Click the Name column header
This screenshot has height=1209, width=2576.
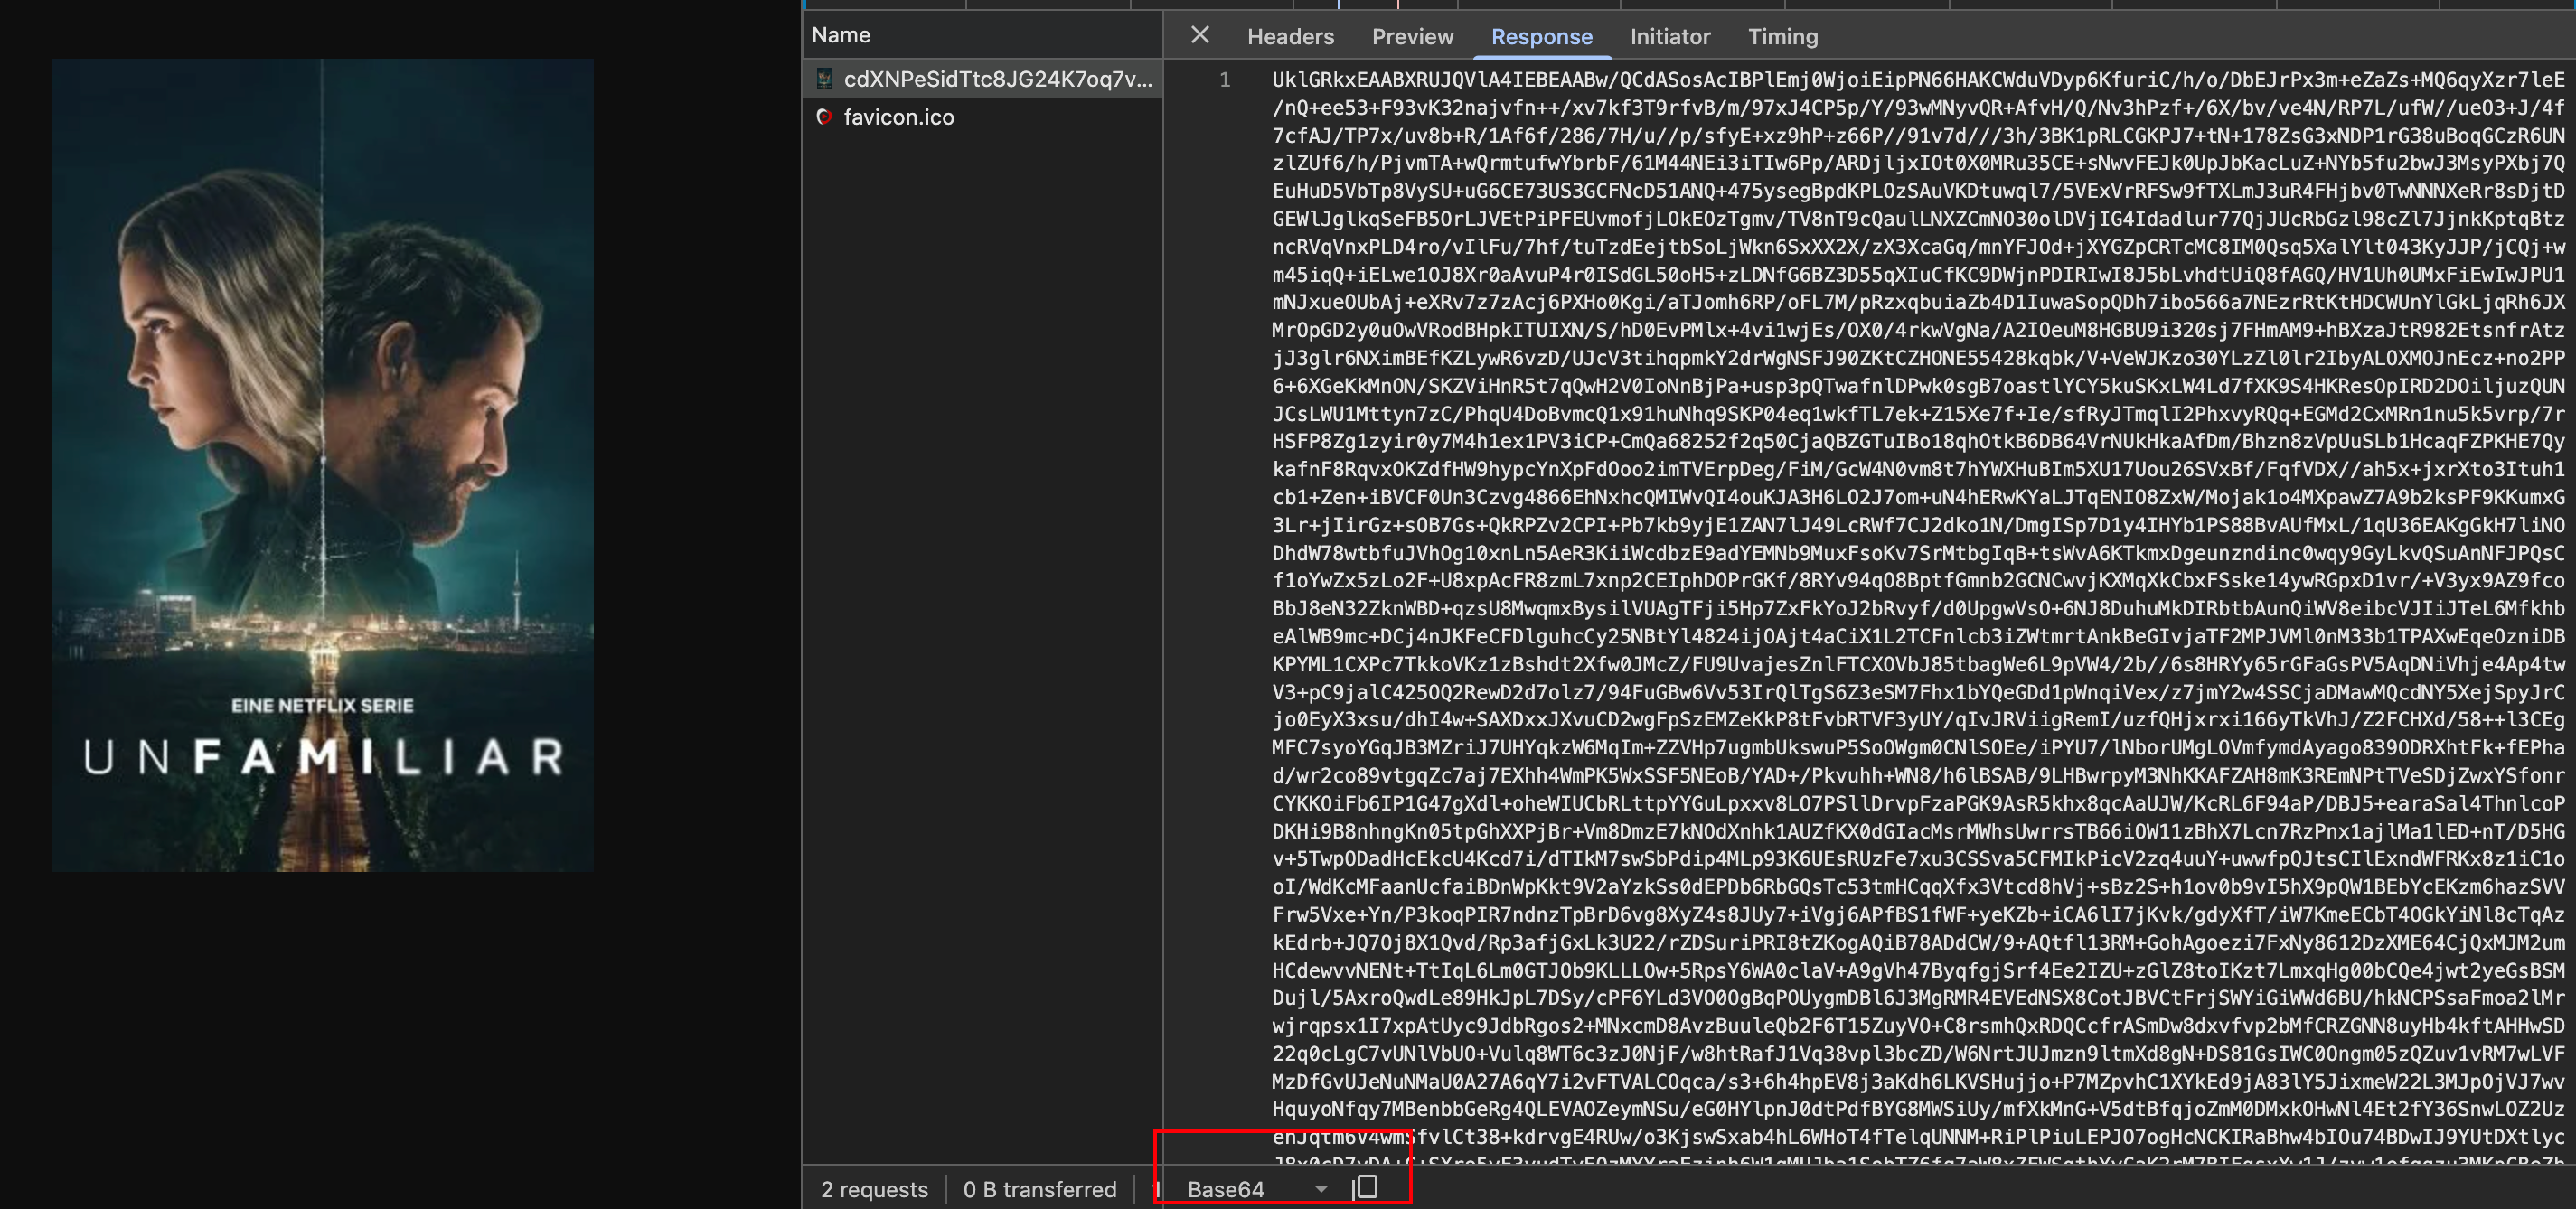pos(983,35)
